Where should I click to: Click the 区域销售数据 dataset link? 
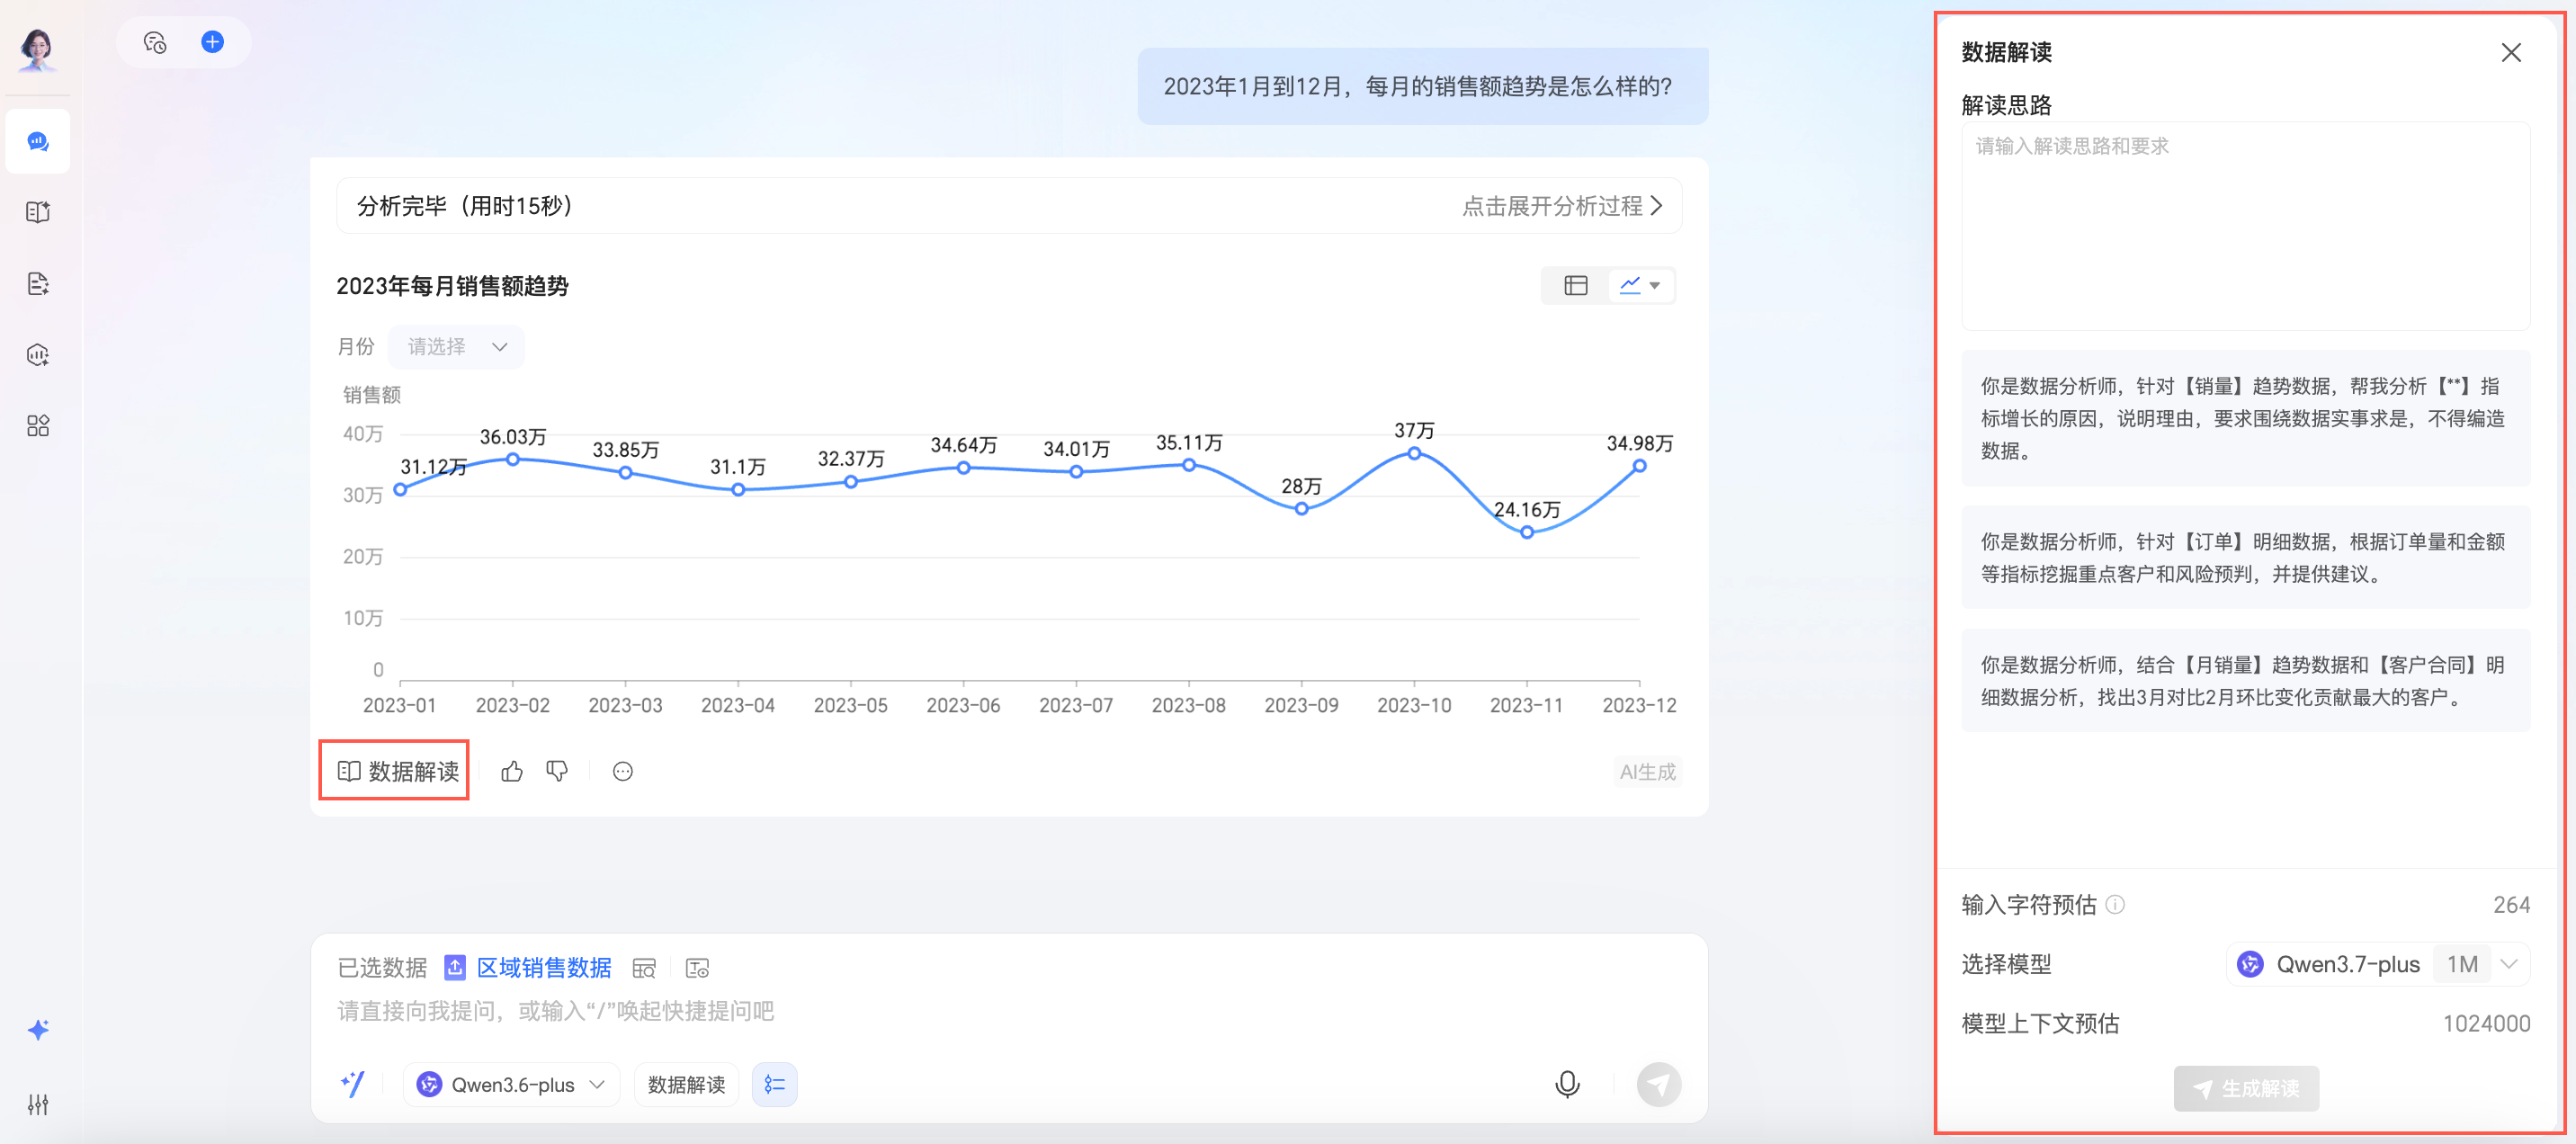pyautogui.click(x=544, y=968)
